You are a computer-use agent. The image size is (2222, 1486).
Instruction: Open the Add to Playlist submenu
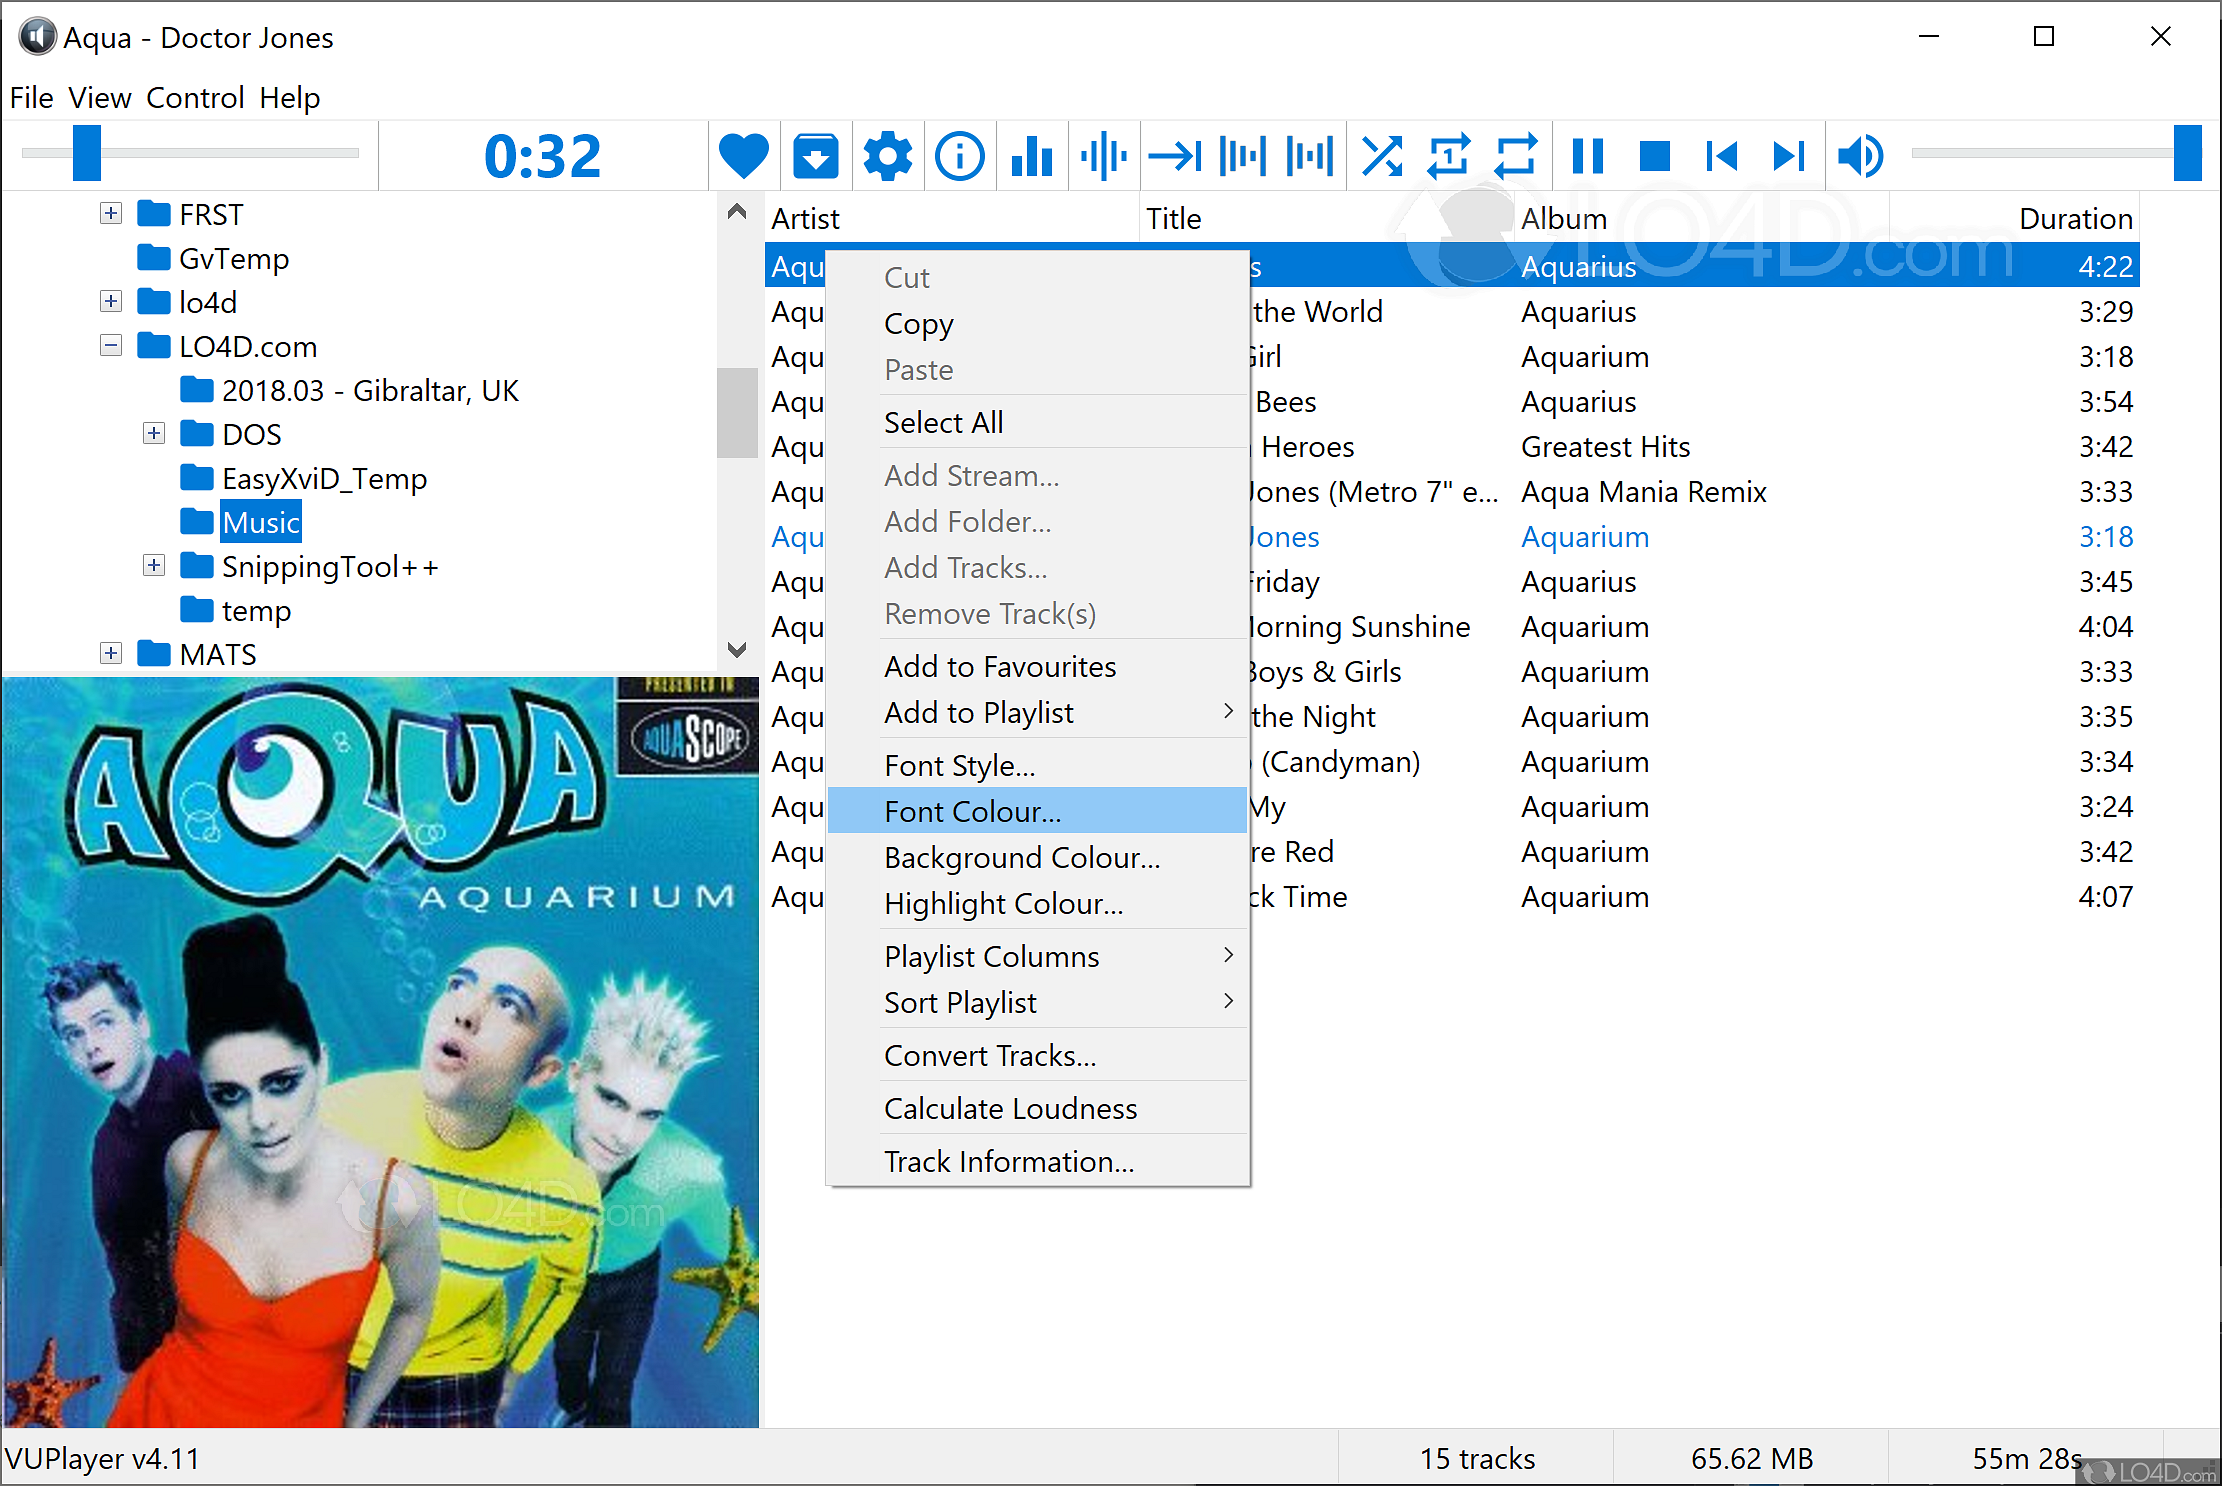(978, 712)
